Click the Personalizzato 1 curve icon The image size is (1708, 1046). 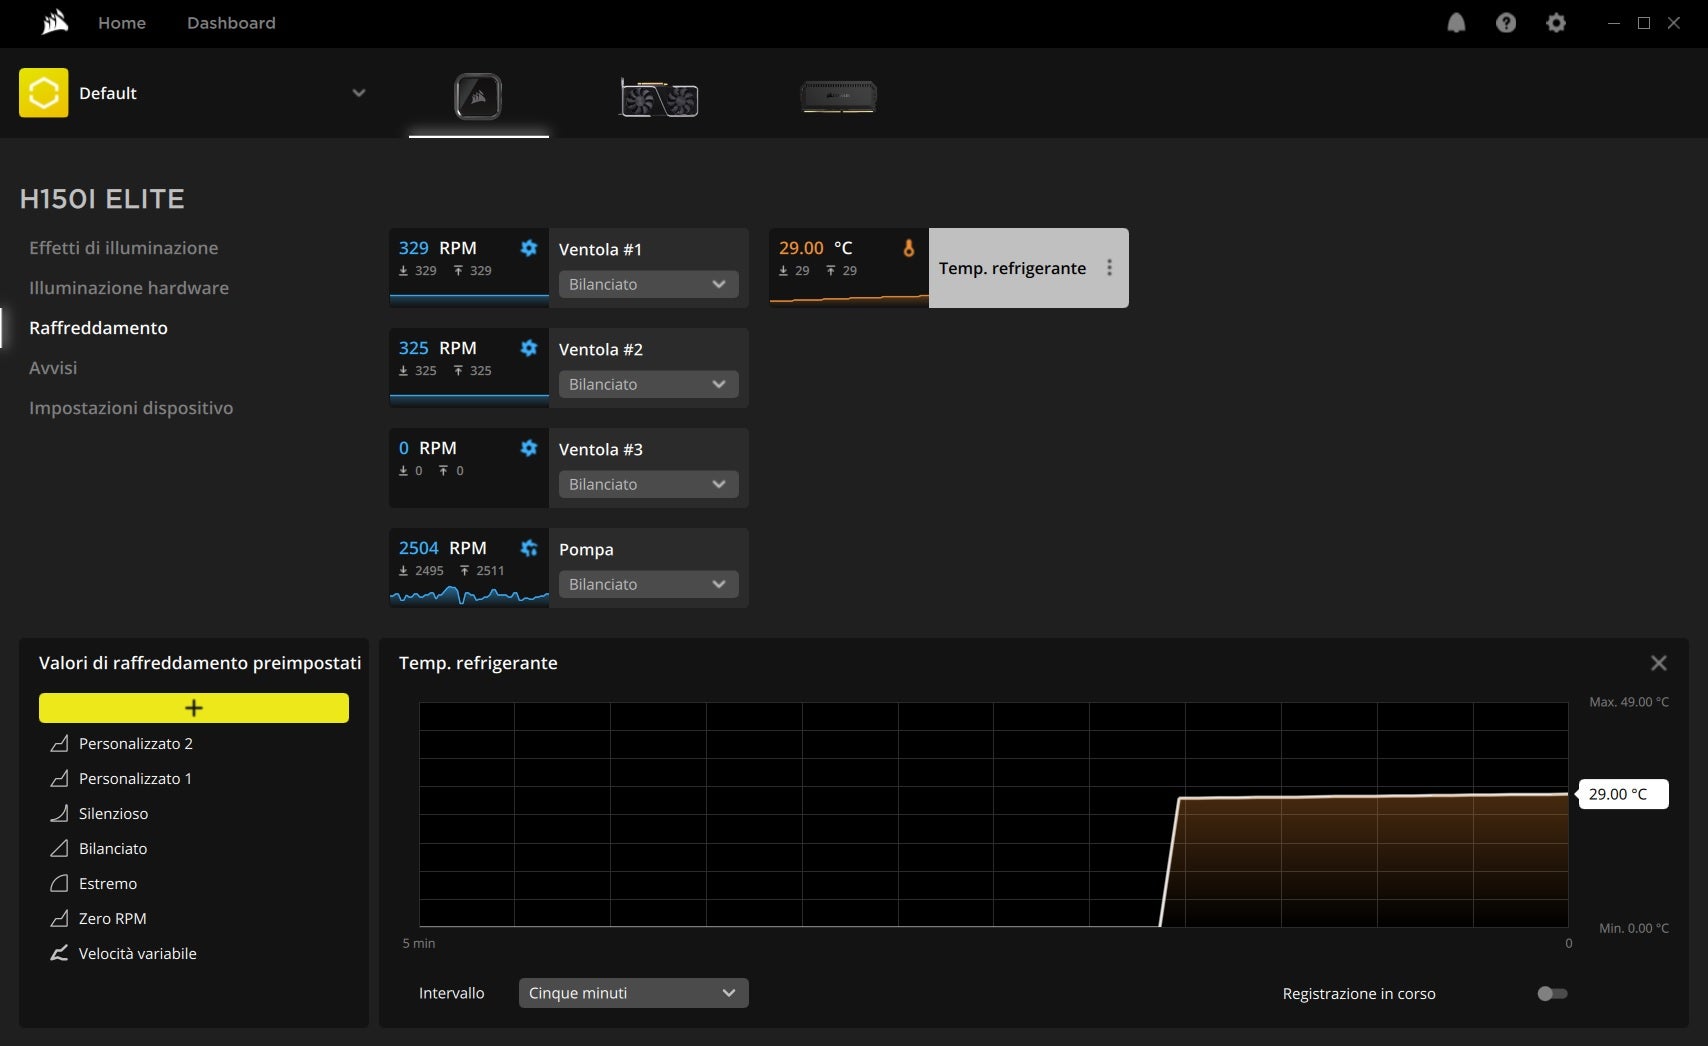pyautogui.click(x=60, y=778)
